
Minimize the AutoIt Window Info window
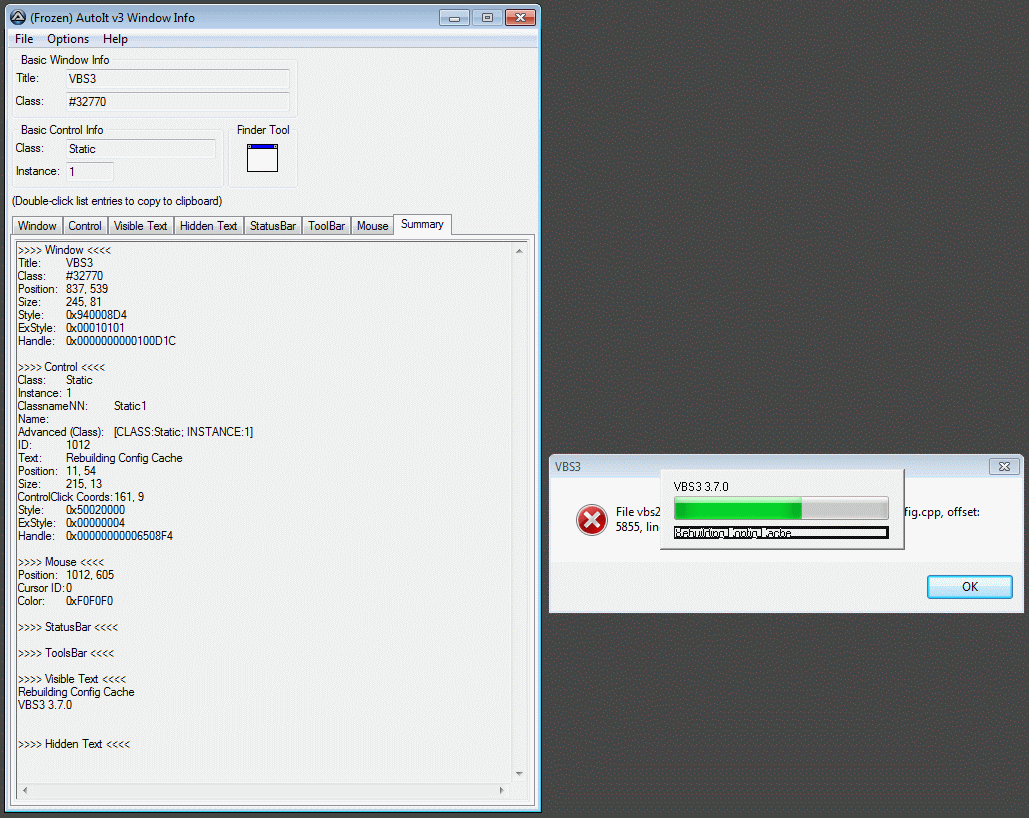pos(454,18)
